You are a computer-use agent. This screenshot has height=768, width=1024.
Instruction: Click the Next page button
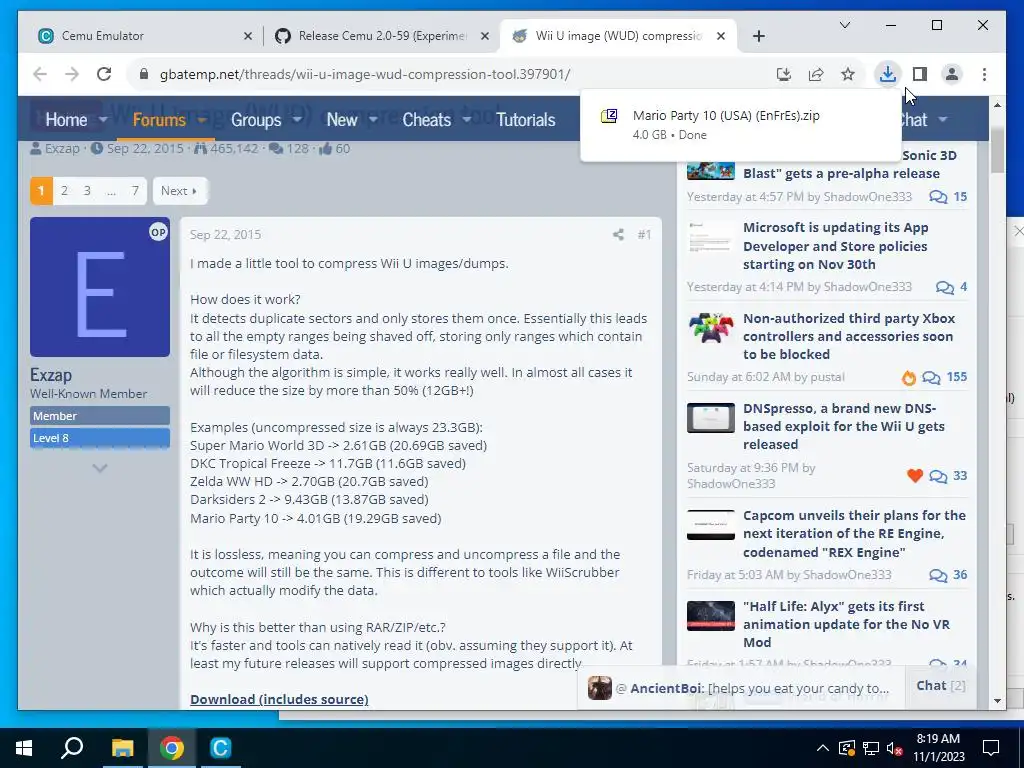pos(179,191)
